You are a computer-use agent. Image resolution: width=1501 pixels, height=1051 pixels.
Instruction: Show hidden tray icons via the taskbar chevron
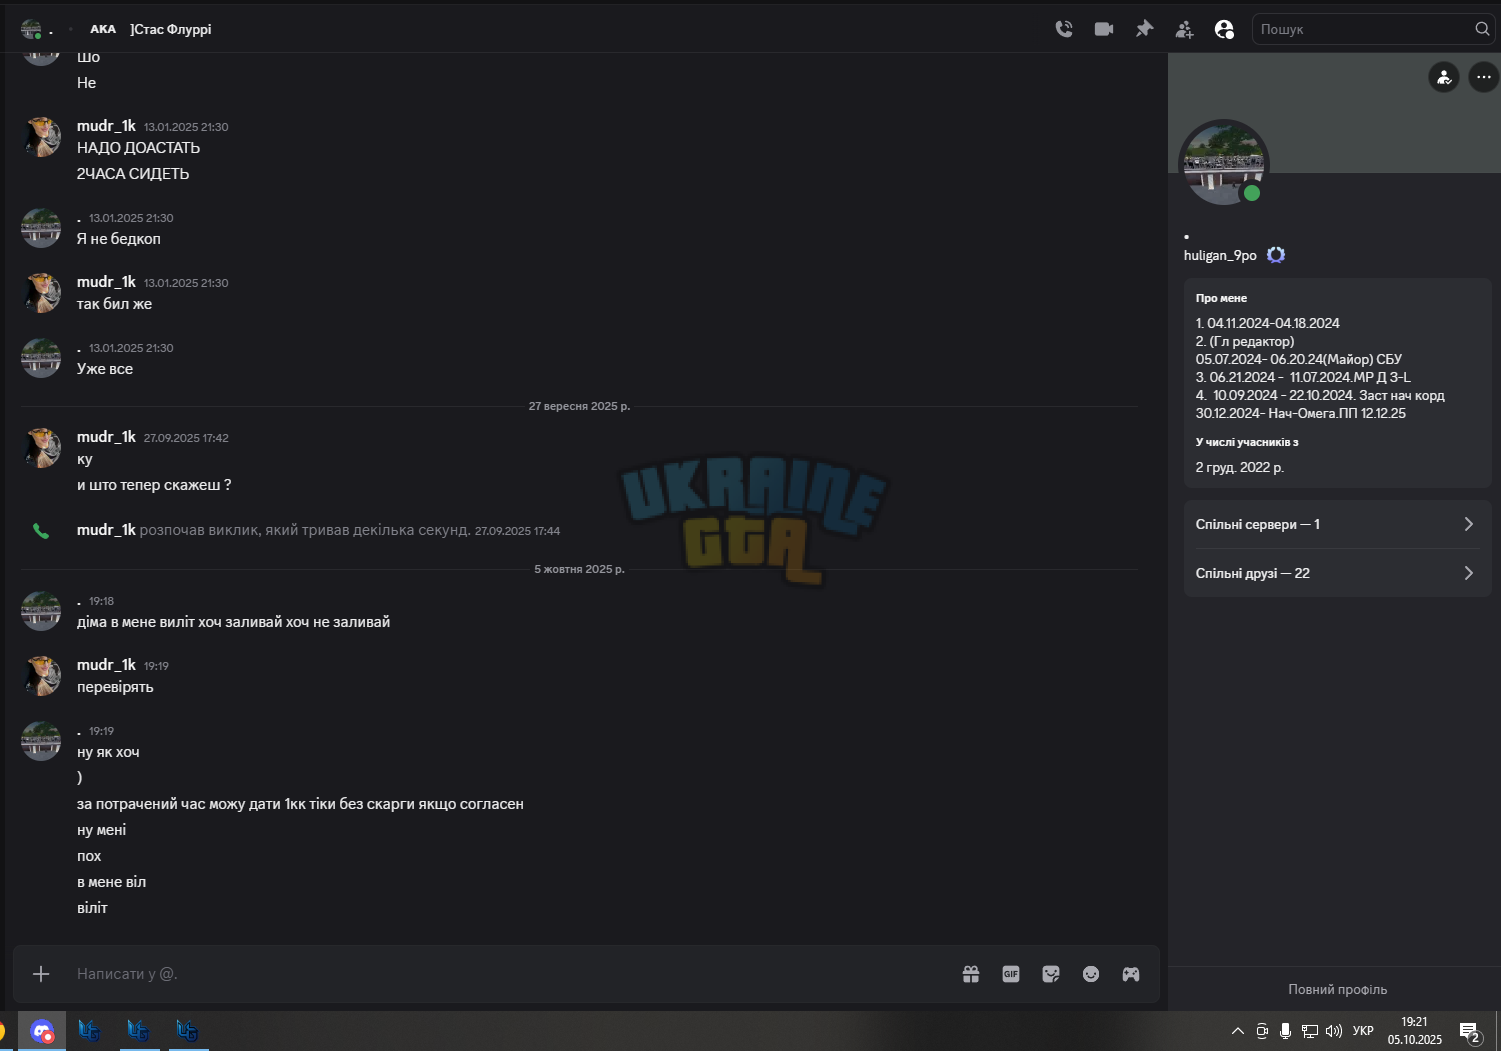[x=1238, y=1031]
